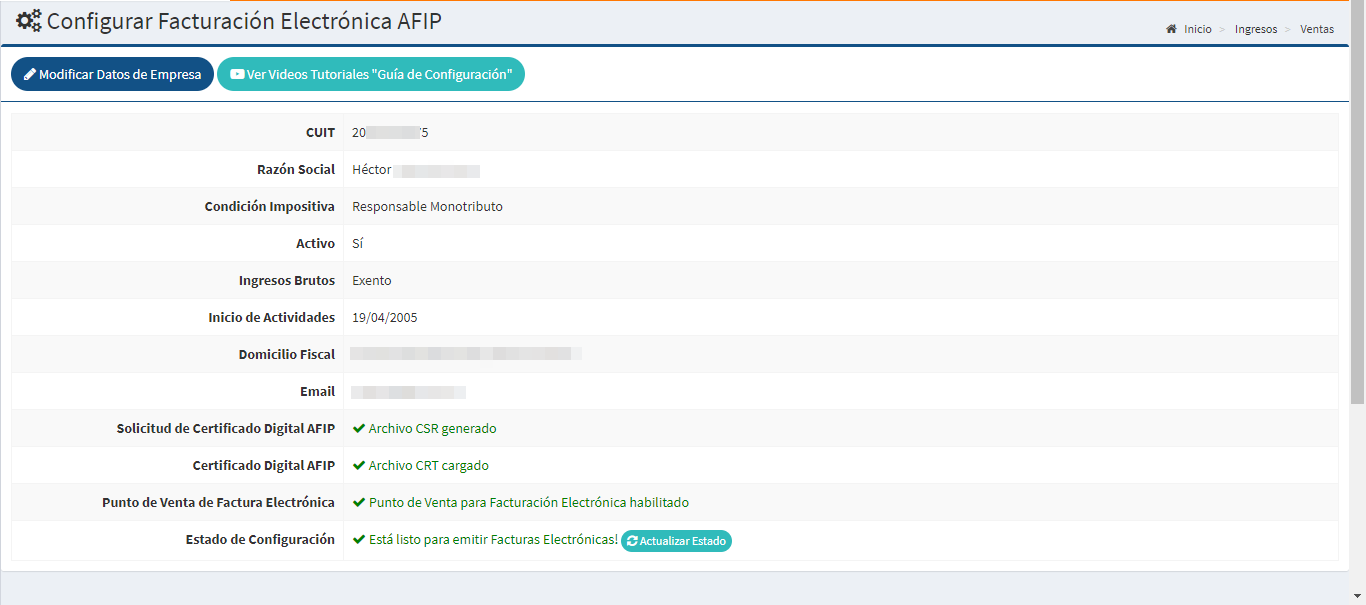1366x605 pixels.
Task: Click Email label
Action: coord(319,391)
